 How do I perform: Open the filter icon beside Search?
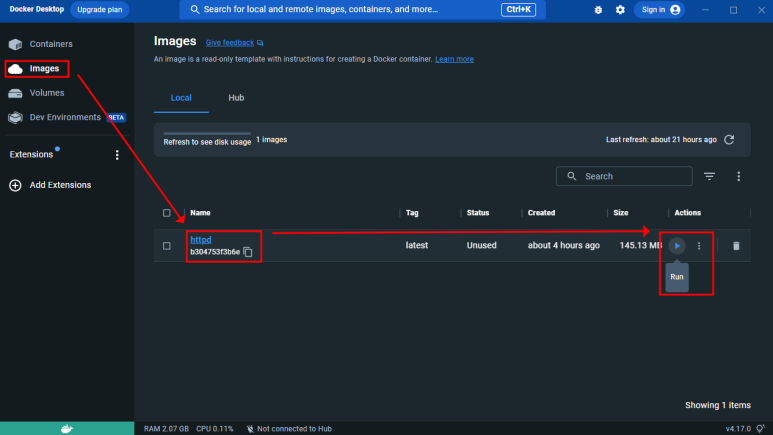tap(709, 176)
